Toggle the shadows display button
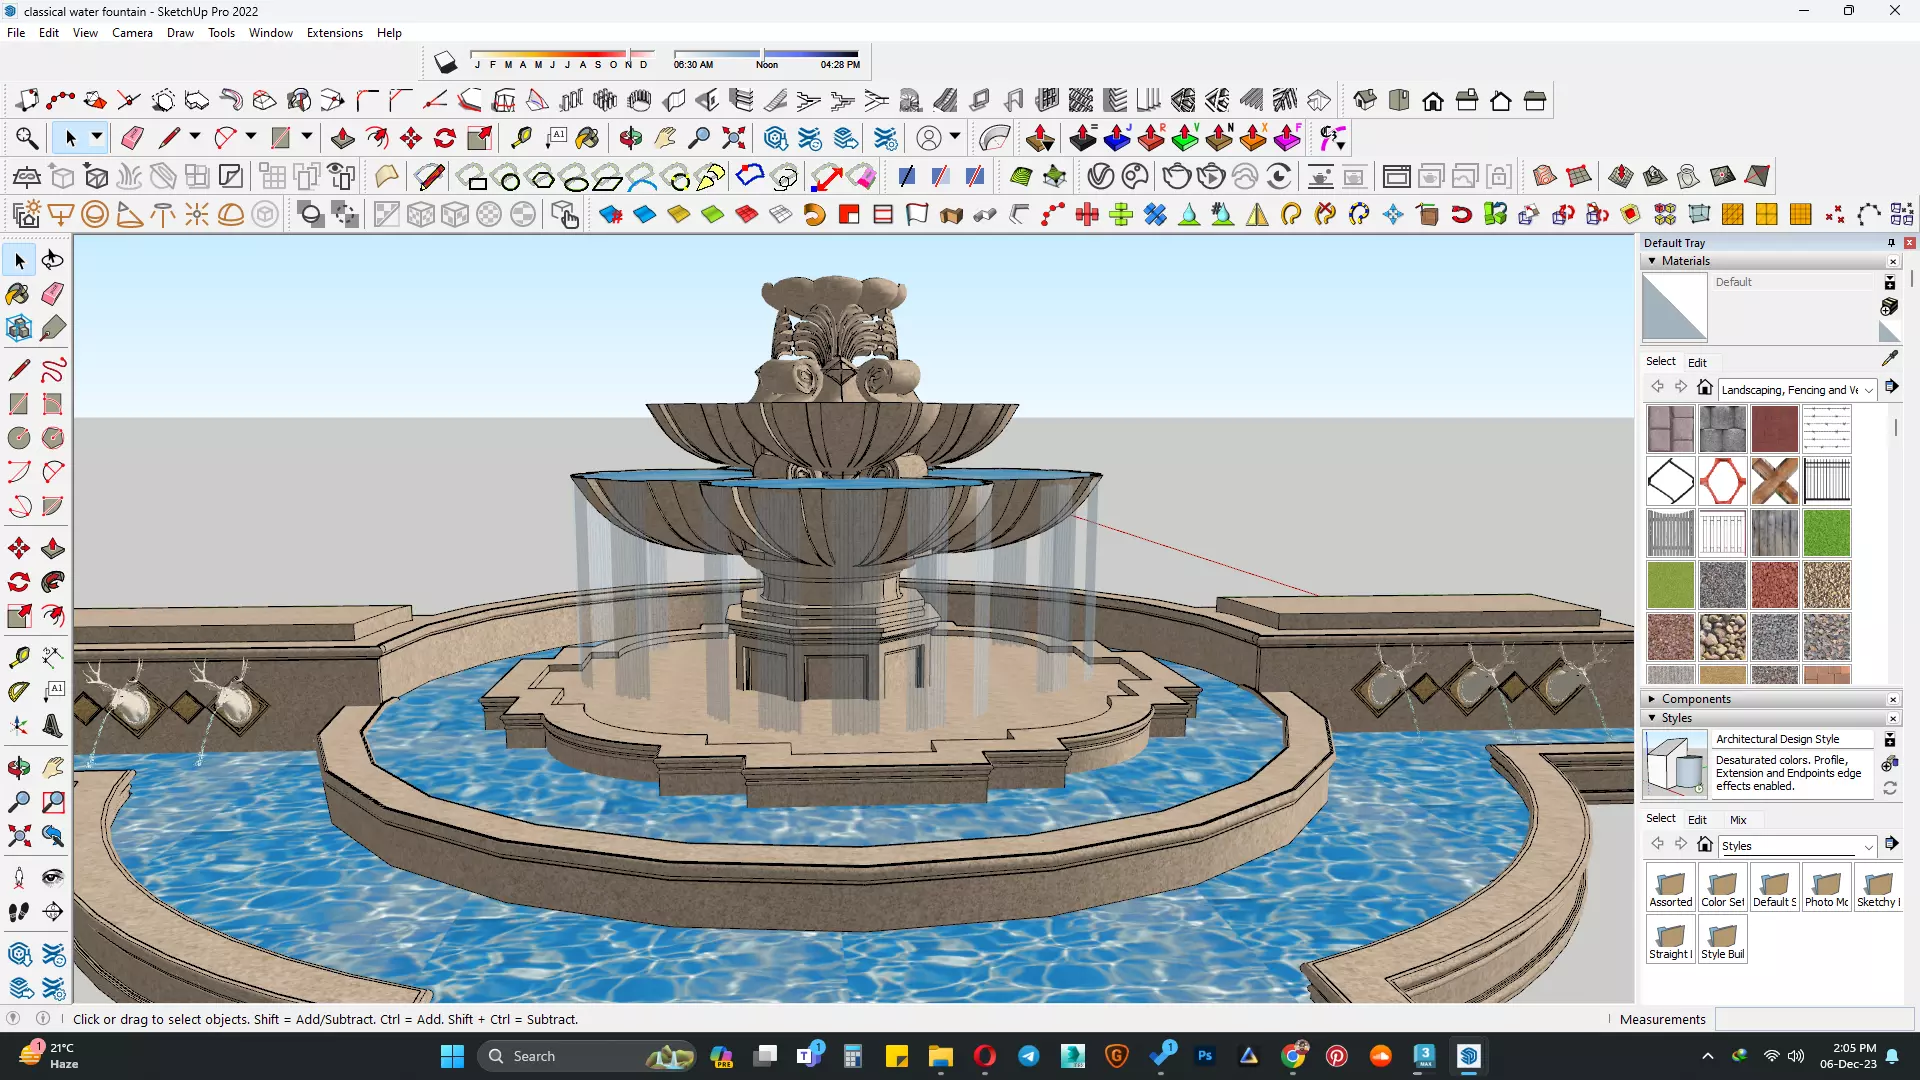The height and width of the screenshot is (1080, 1920). (445, 63)
